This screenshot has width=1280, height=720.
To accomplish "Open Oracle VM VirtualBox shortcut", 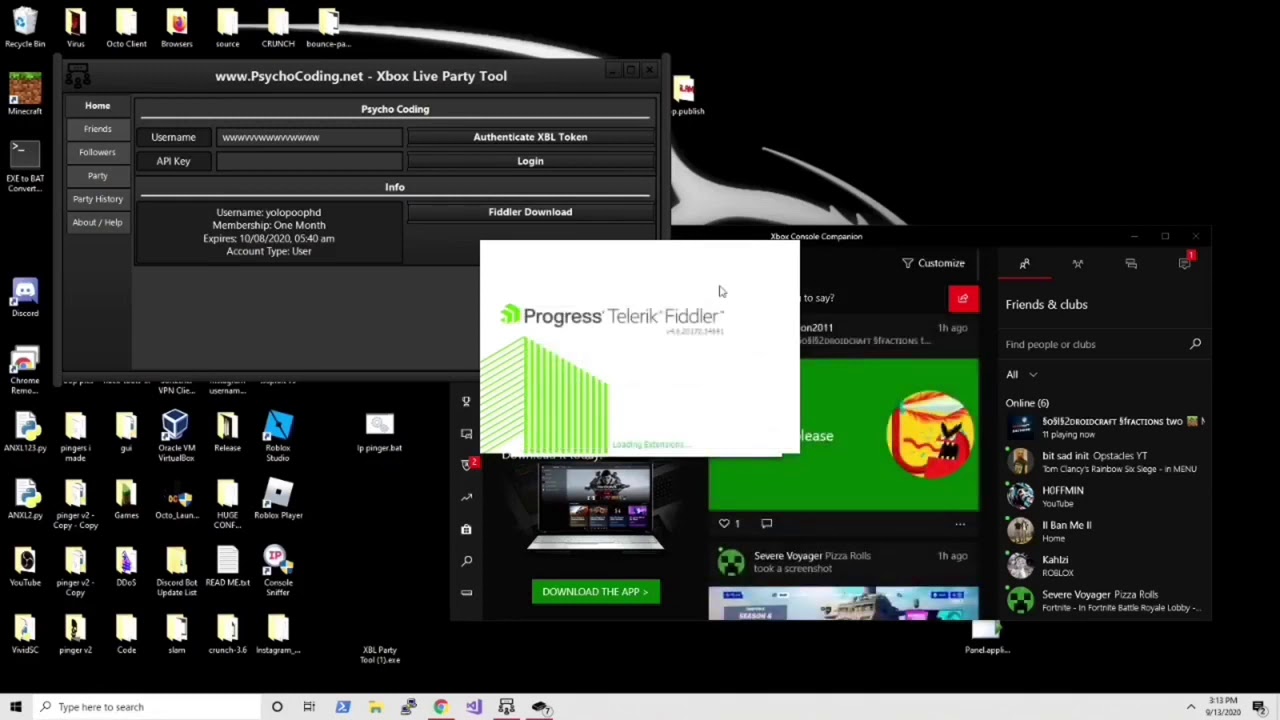I will 176,436.
